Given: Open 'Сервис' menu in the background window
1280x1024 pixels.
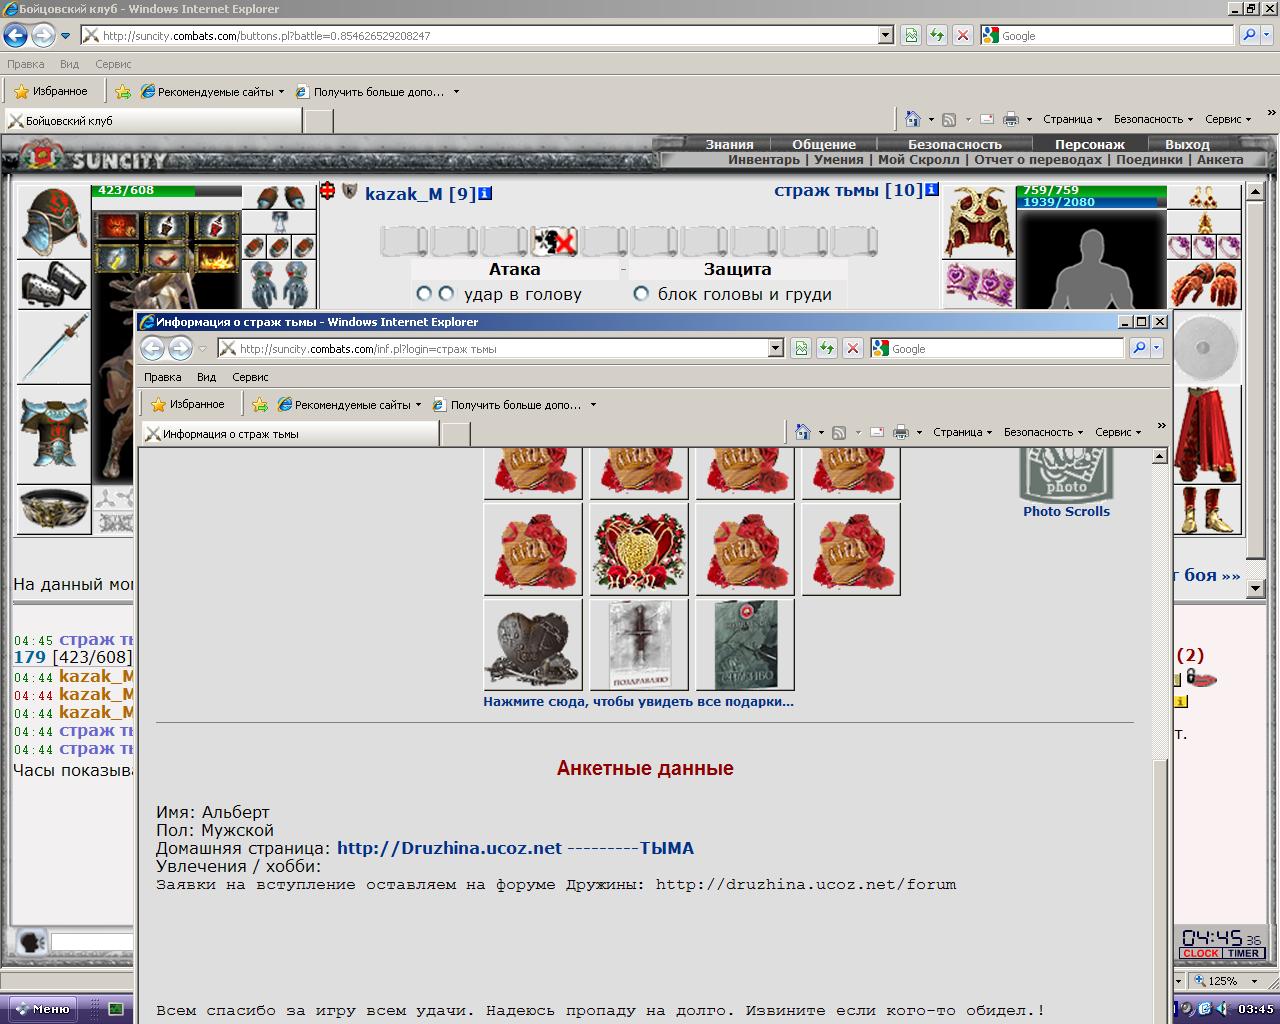Looking at the screenshot, I should [x=113, y=64].
